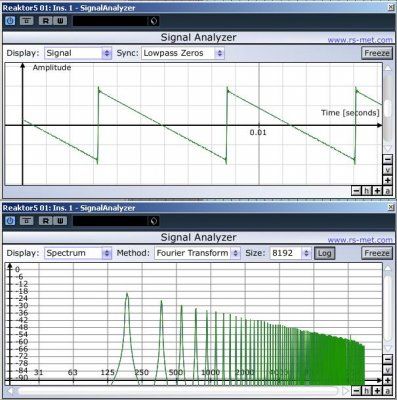
Task: Open the www.rs-met.com link in top window
Action: tap(360, 40)
